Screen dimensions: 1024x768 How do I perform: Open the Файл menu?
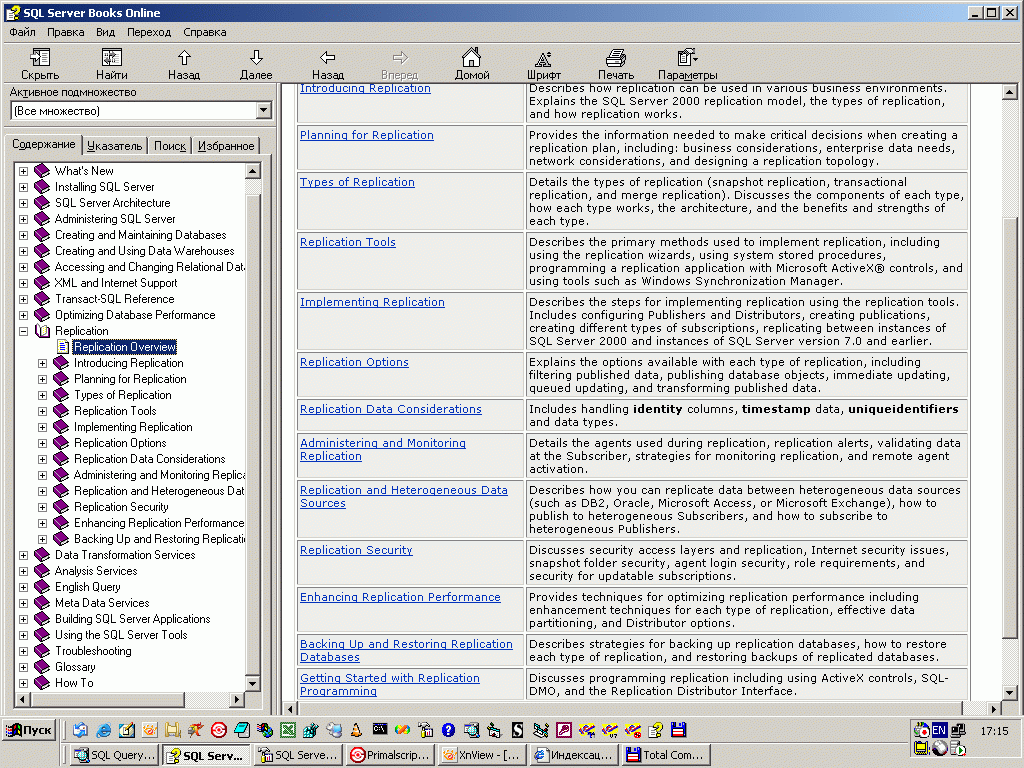tap(22, 32)
